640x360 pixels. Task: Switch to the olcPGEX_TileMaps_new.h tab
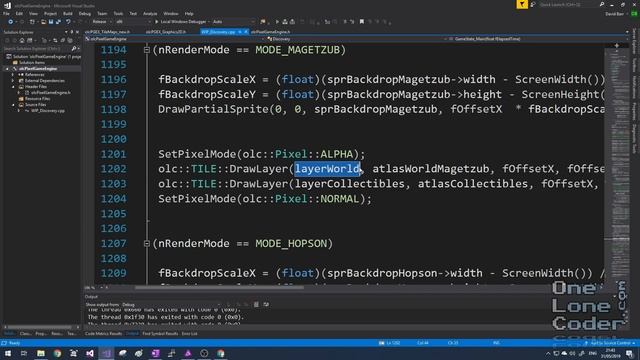(107, 31)
